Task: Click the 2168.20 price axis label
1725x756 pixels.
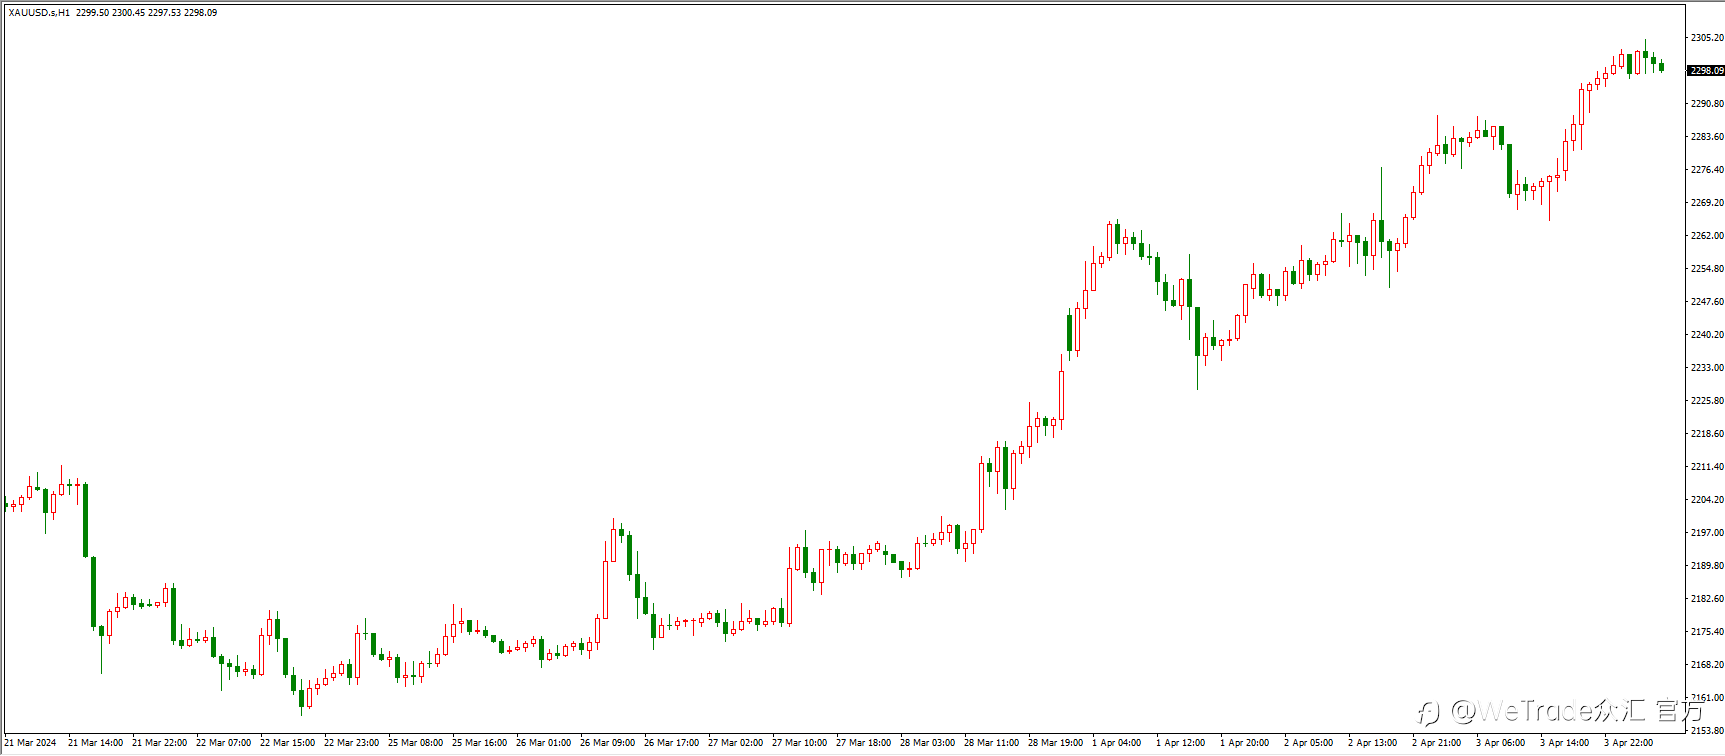Action: (1707, 665)
